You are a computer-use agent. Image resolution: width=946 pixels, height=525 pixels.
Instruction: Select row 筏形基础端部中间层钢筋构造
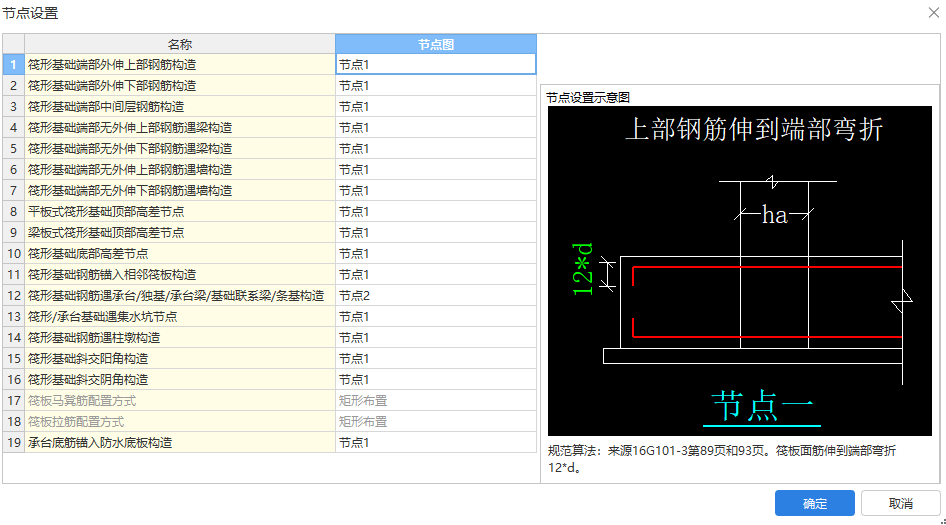(x=180, y=107)
